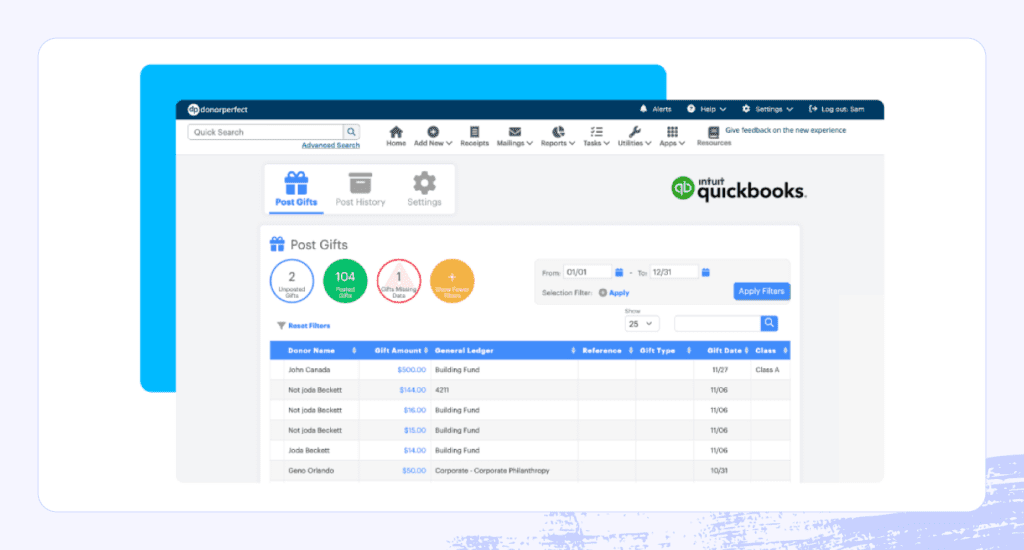Expand the Reports dropdown arrow
The height and width of the screenshot is (550, 1024).
(572, 144)
